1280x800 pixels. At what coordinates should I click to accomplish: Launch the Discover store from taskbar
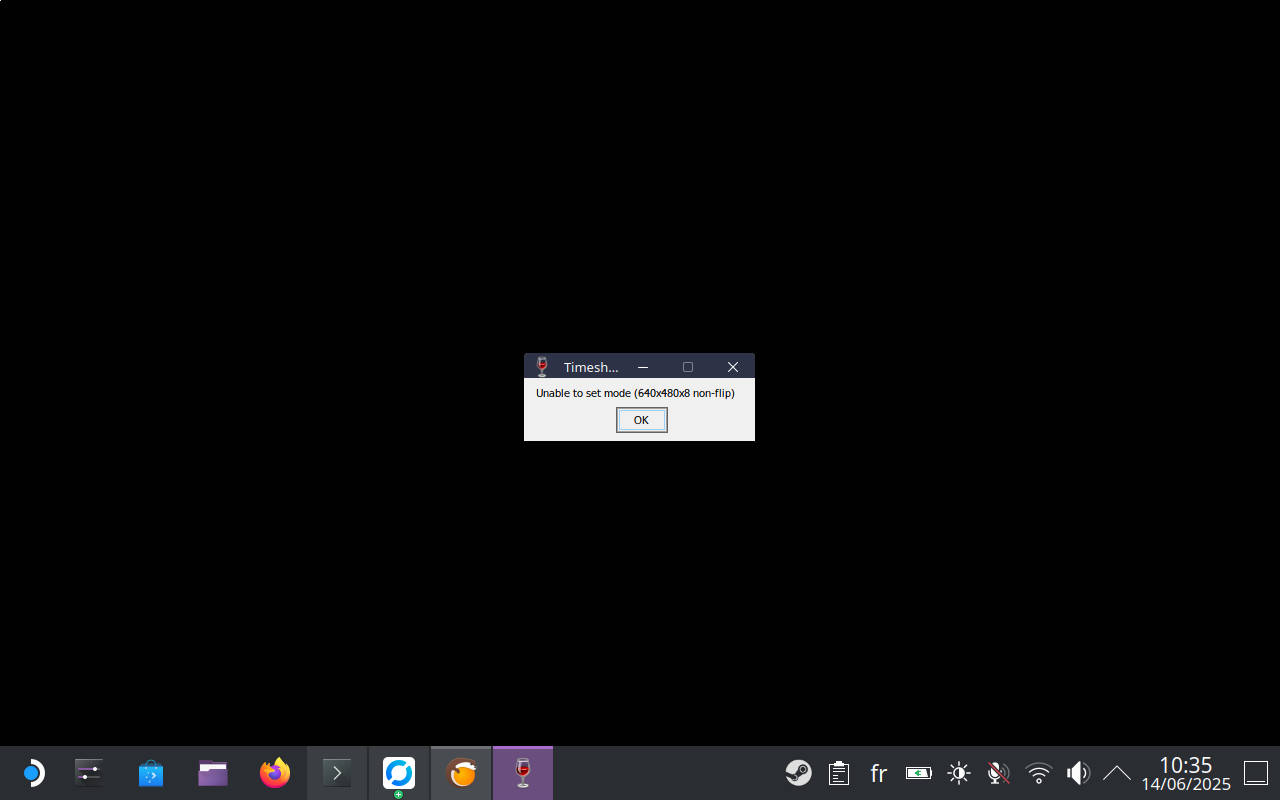151,773
